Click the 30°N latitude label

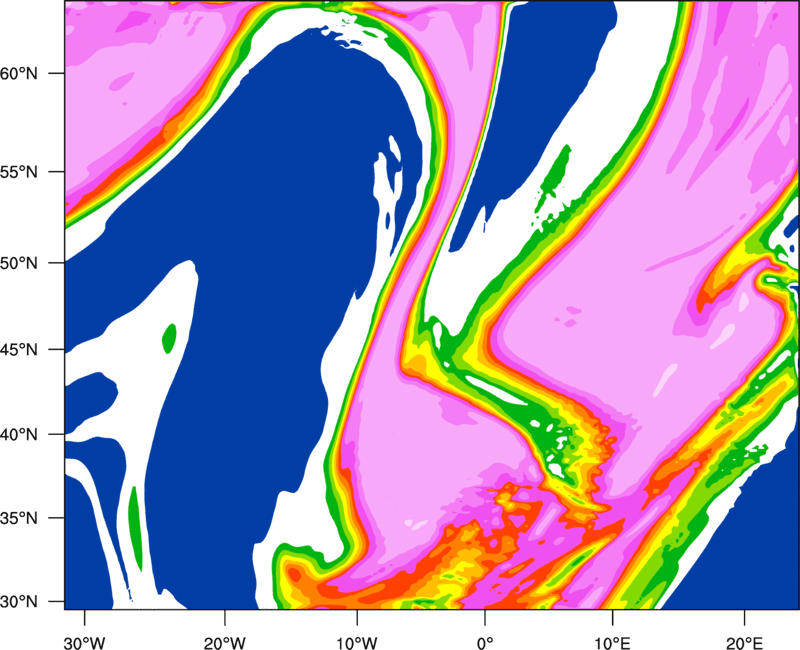(x=19, y=602)
